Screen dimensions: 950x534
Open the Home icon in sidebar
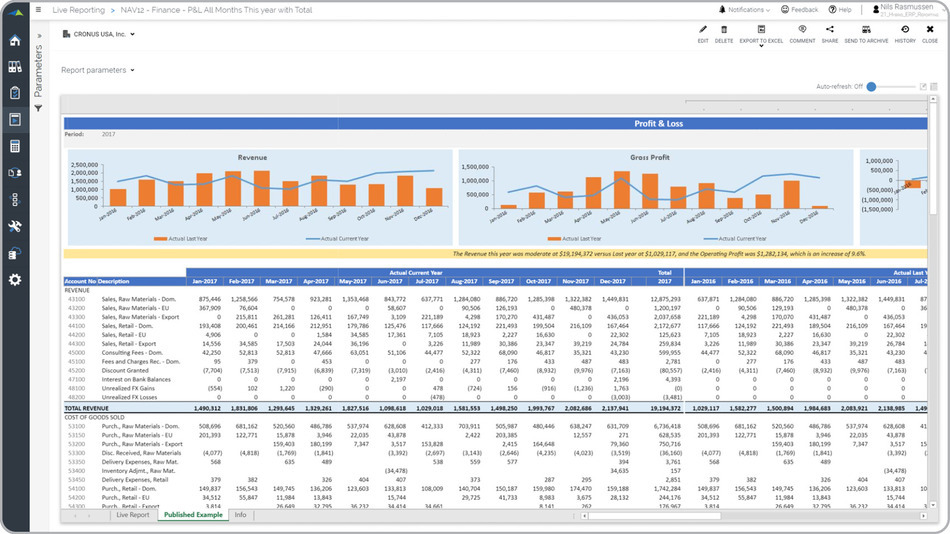point(15,40)
